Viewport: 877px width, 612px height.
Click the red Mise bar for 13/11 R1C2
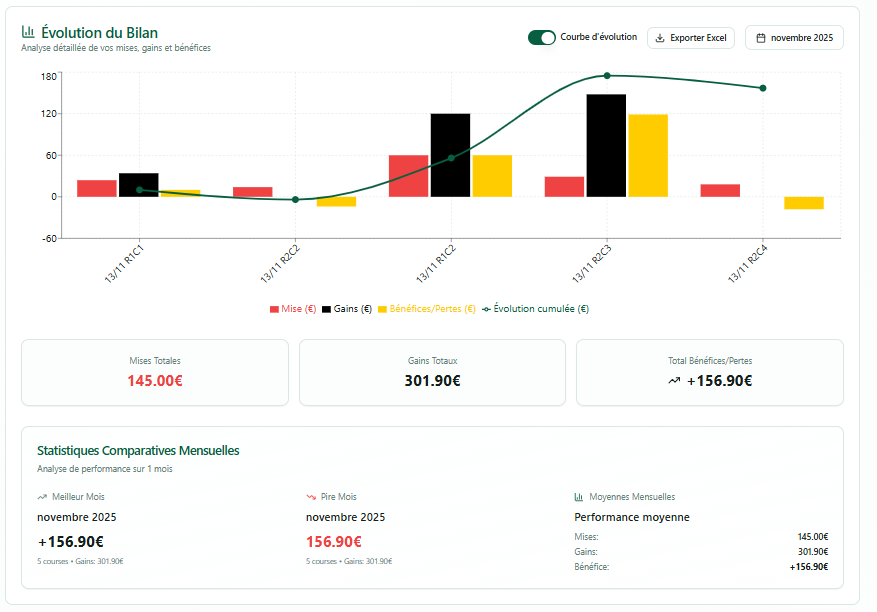pyautogui.click(x=408, y=176)
